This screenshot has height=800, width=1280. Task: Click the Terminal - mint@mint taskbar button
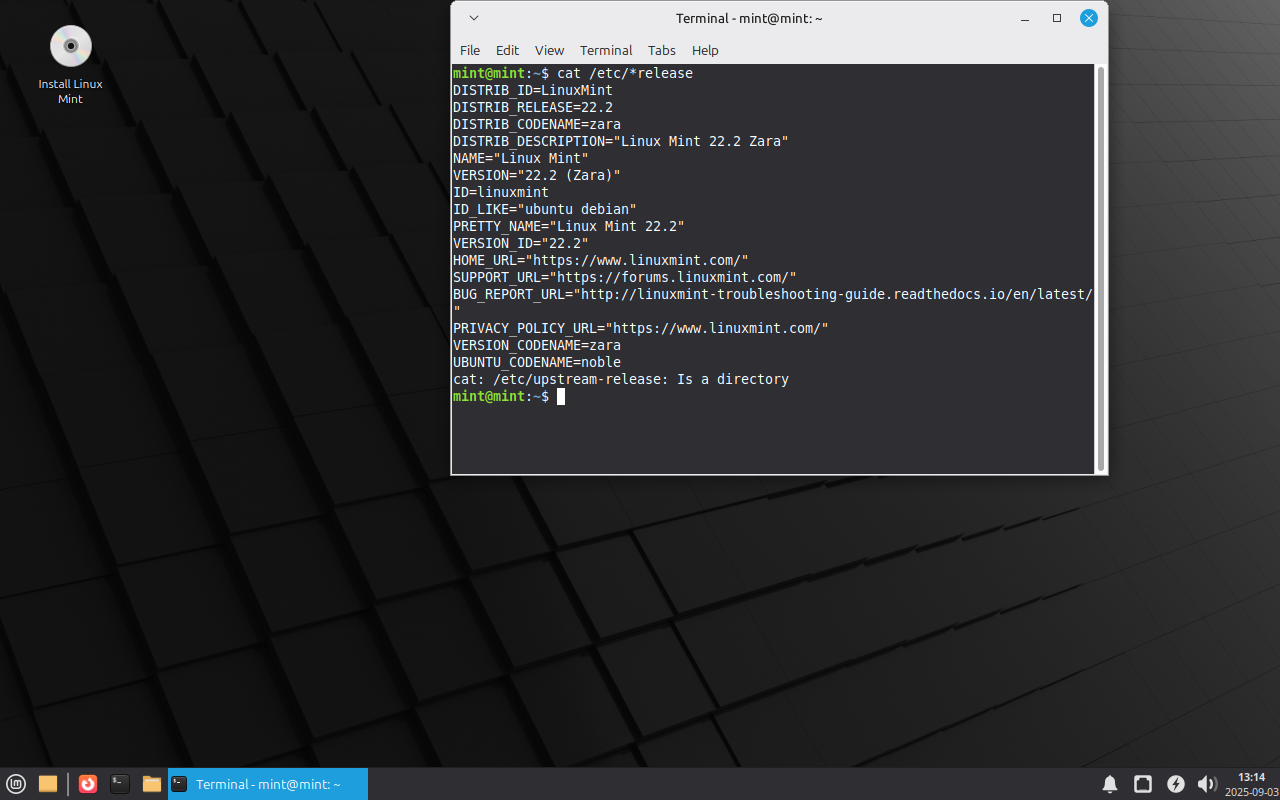point(268,784)
